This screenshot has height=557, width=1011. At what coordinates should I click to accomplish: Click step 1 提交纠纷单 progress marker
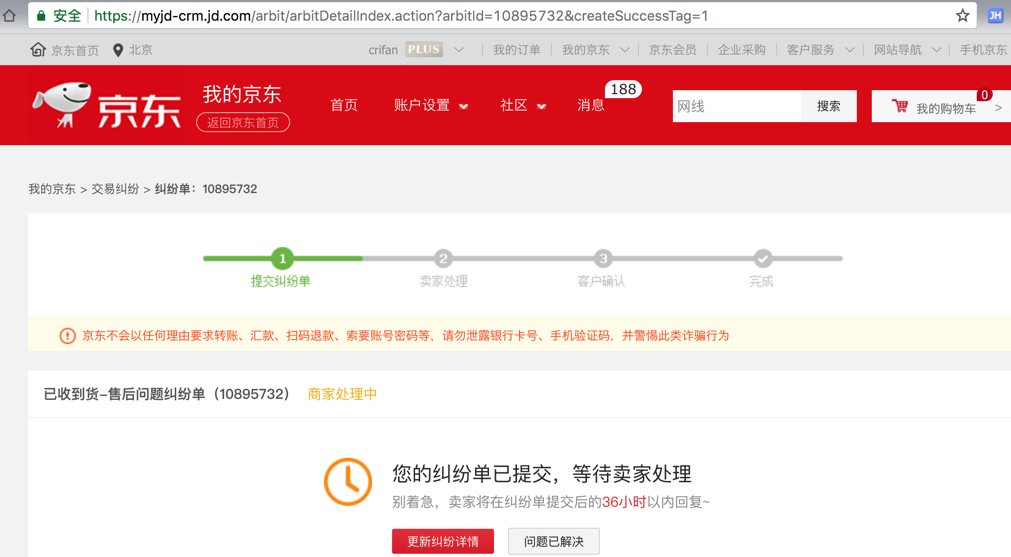[x=282, y=259]
